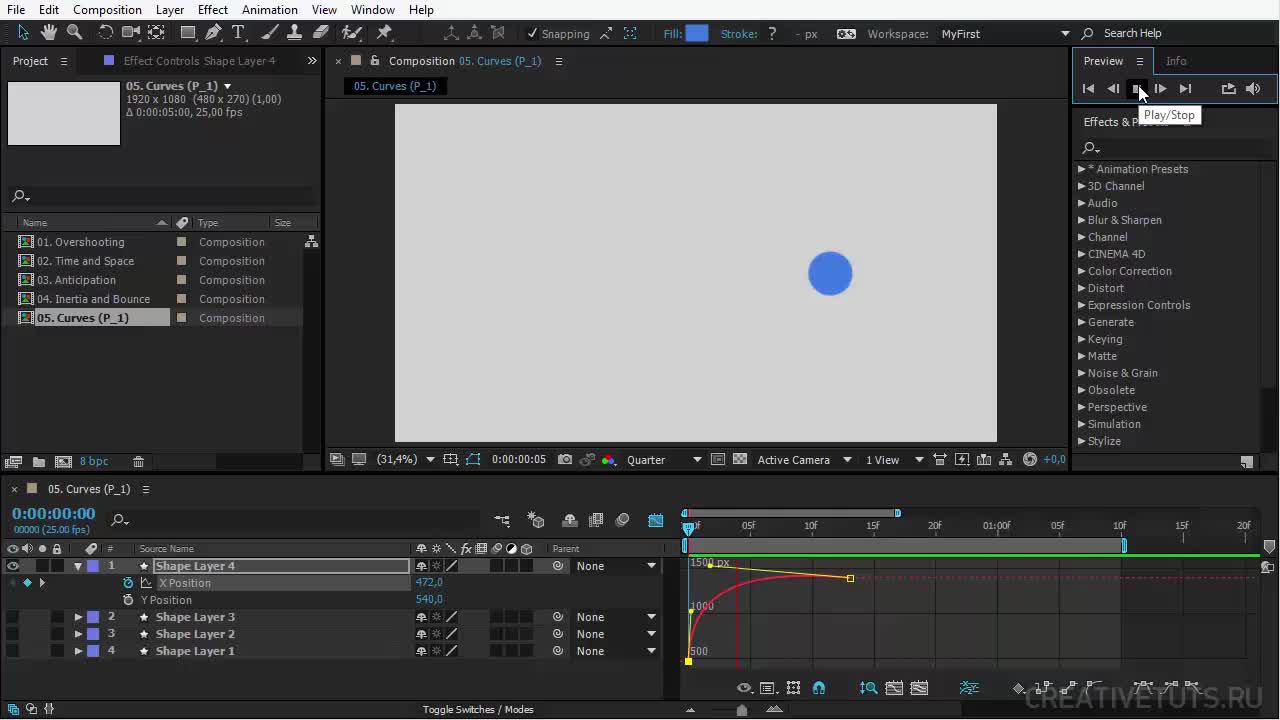Image resolution: width=1280 pixels, height=720 pixels.
Task: Open 1 View layout dropdown
Action: point(894,460)
